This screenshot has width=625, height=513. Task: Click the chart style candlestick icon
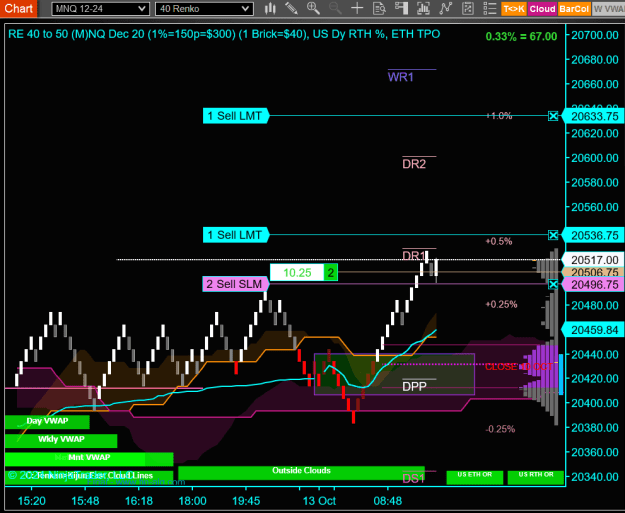(x=270, y=8)
